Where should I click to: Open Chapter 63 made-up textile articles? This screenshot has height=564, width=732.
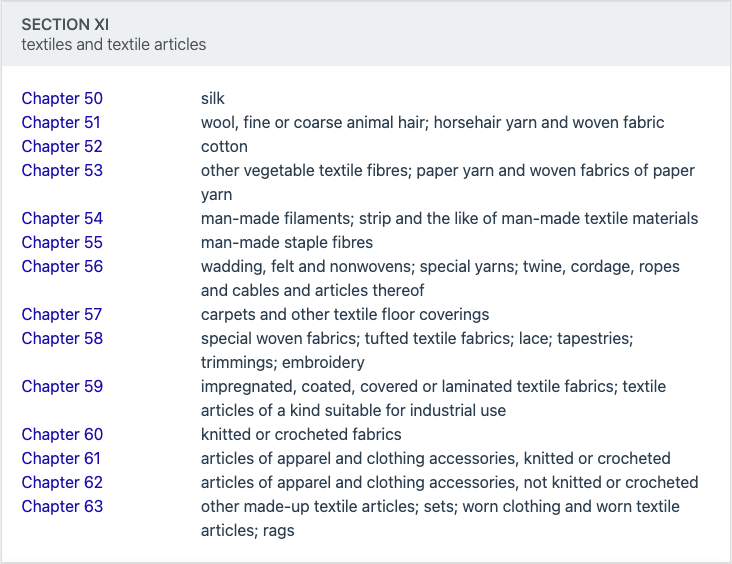[62, 507]
